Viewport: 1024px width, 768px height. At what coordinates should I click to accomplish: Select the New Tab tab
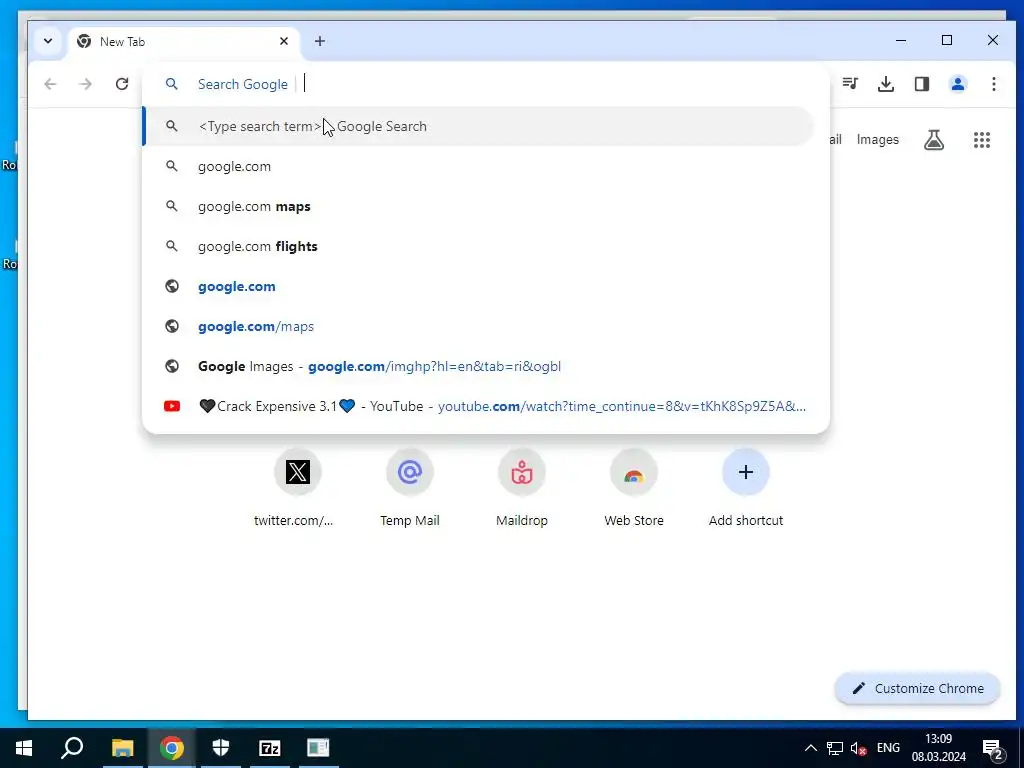tap(184, 42)
